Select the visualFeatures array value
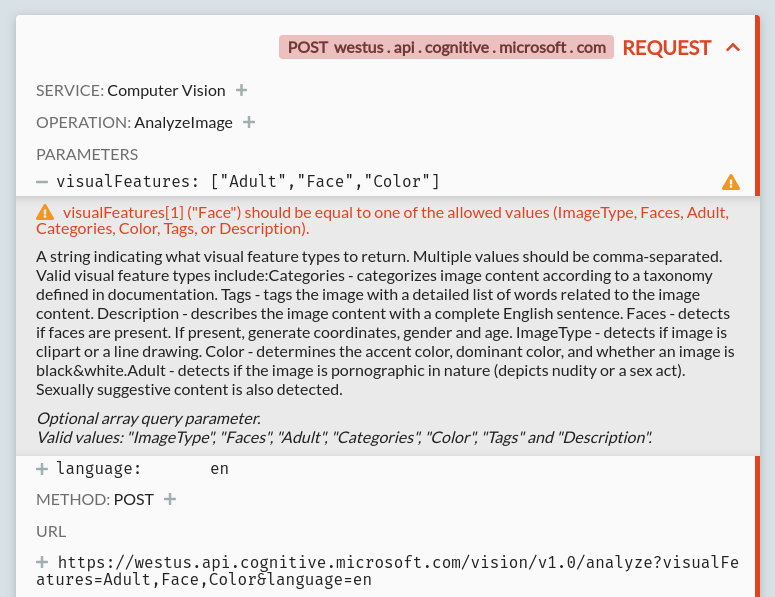The height and width of the screenshot is (597, 775). click(x=325, y=181)
